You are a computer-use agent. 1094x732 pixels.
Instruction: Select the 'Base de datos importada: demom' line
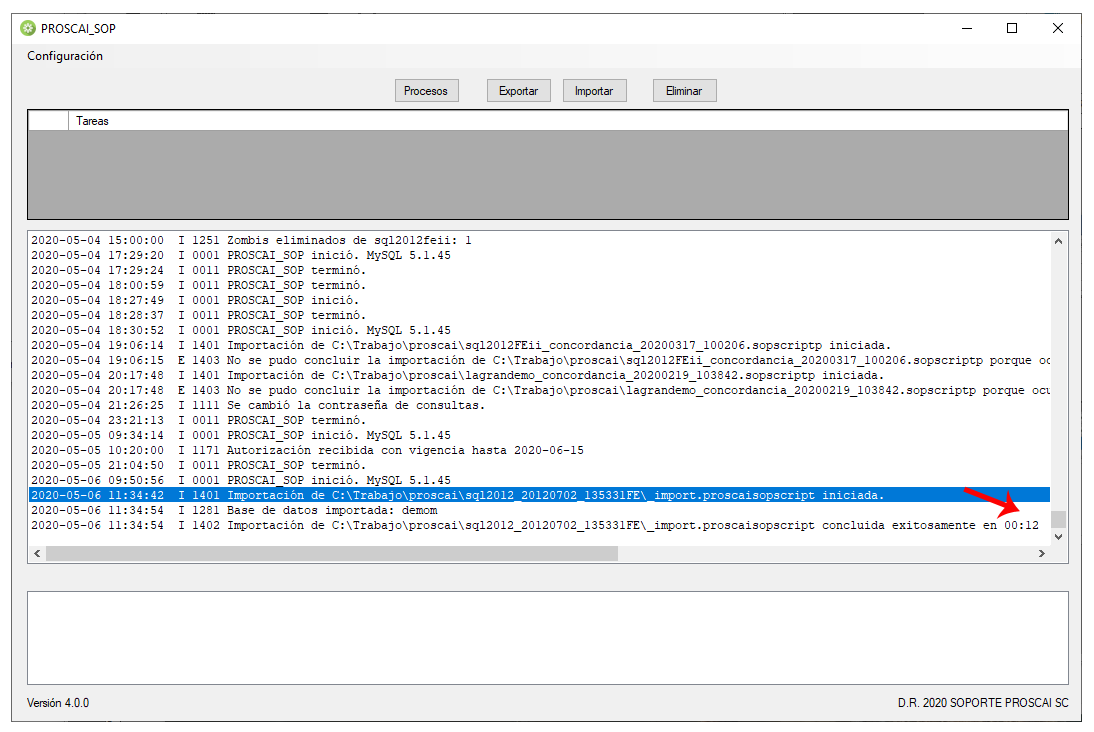539,510
